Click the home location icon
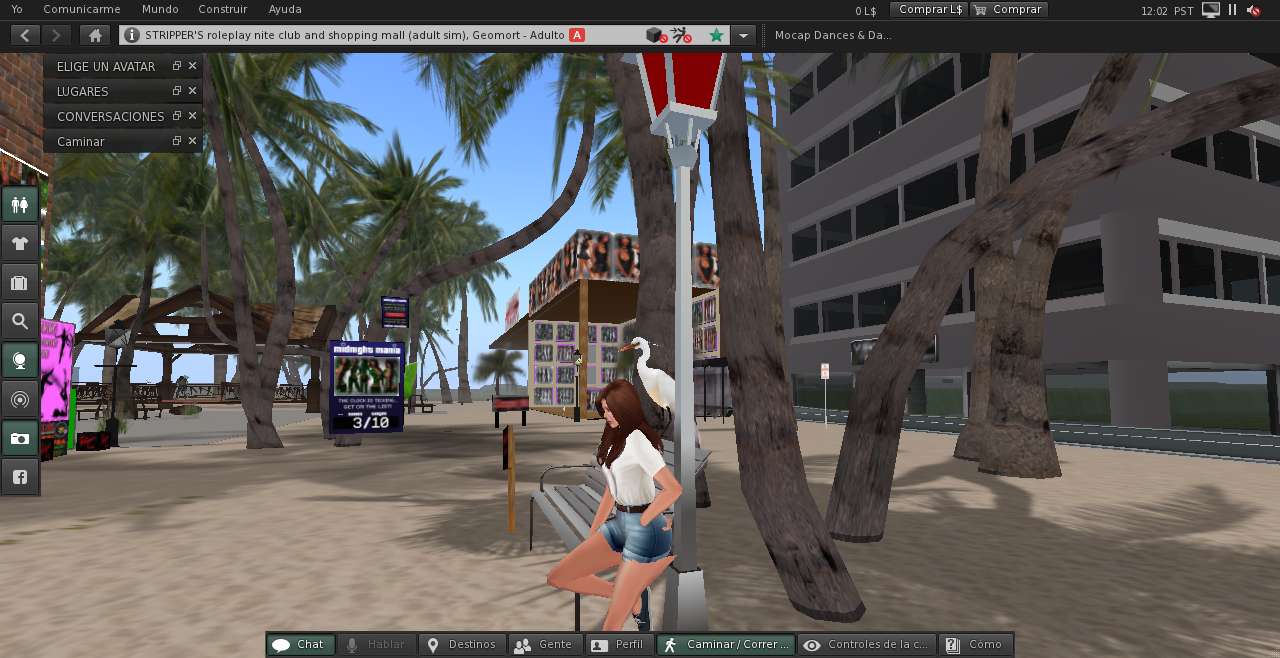Viewport: 1280px width, 658px height. 95,35
